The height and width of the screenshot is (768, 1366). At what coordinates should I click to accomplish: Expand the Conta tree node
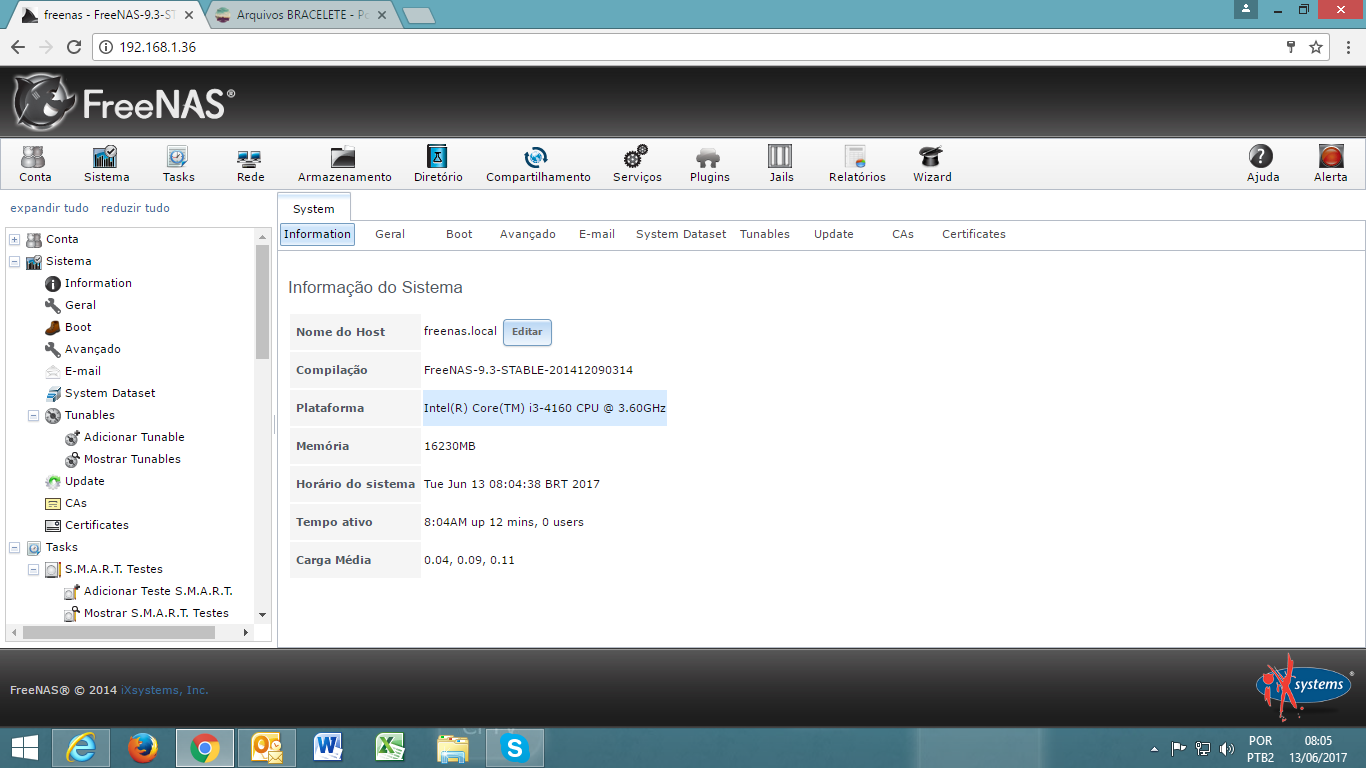(15, 240)
